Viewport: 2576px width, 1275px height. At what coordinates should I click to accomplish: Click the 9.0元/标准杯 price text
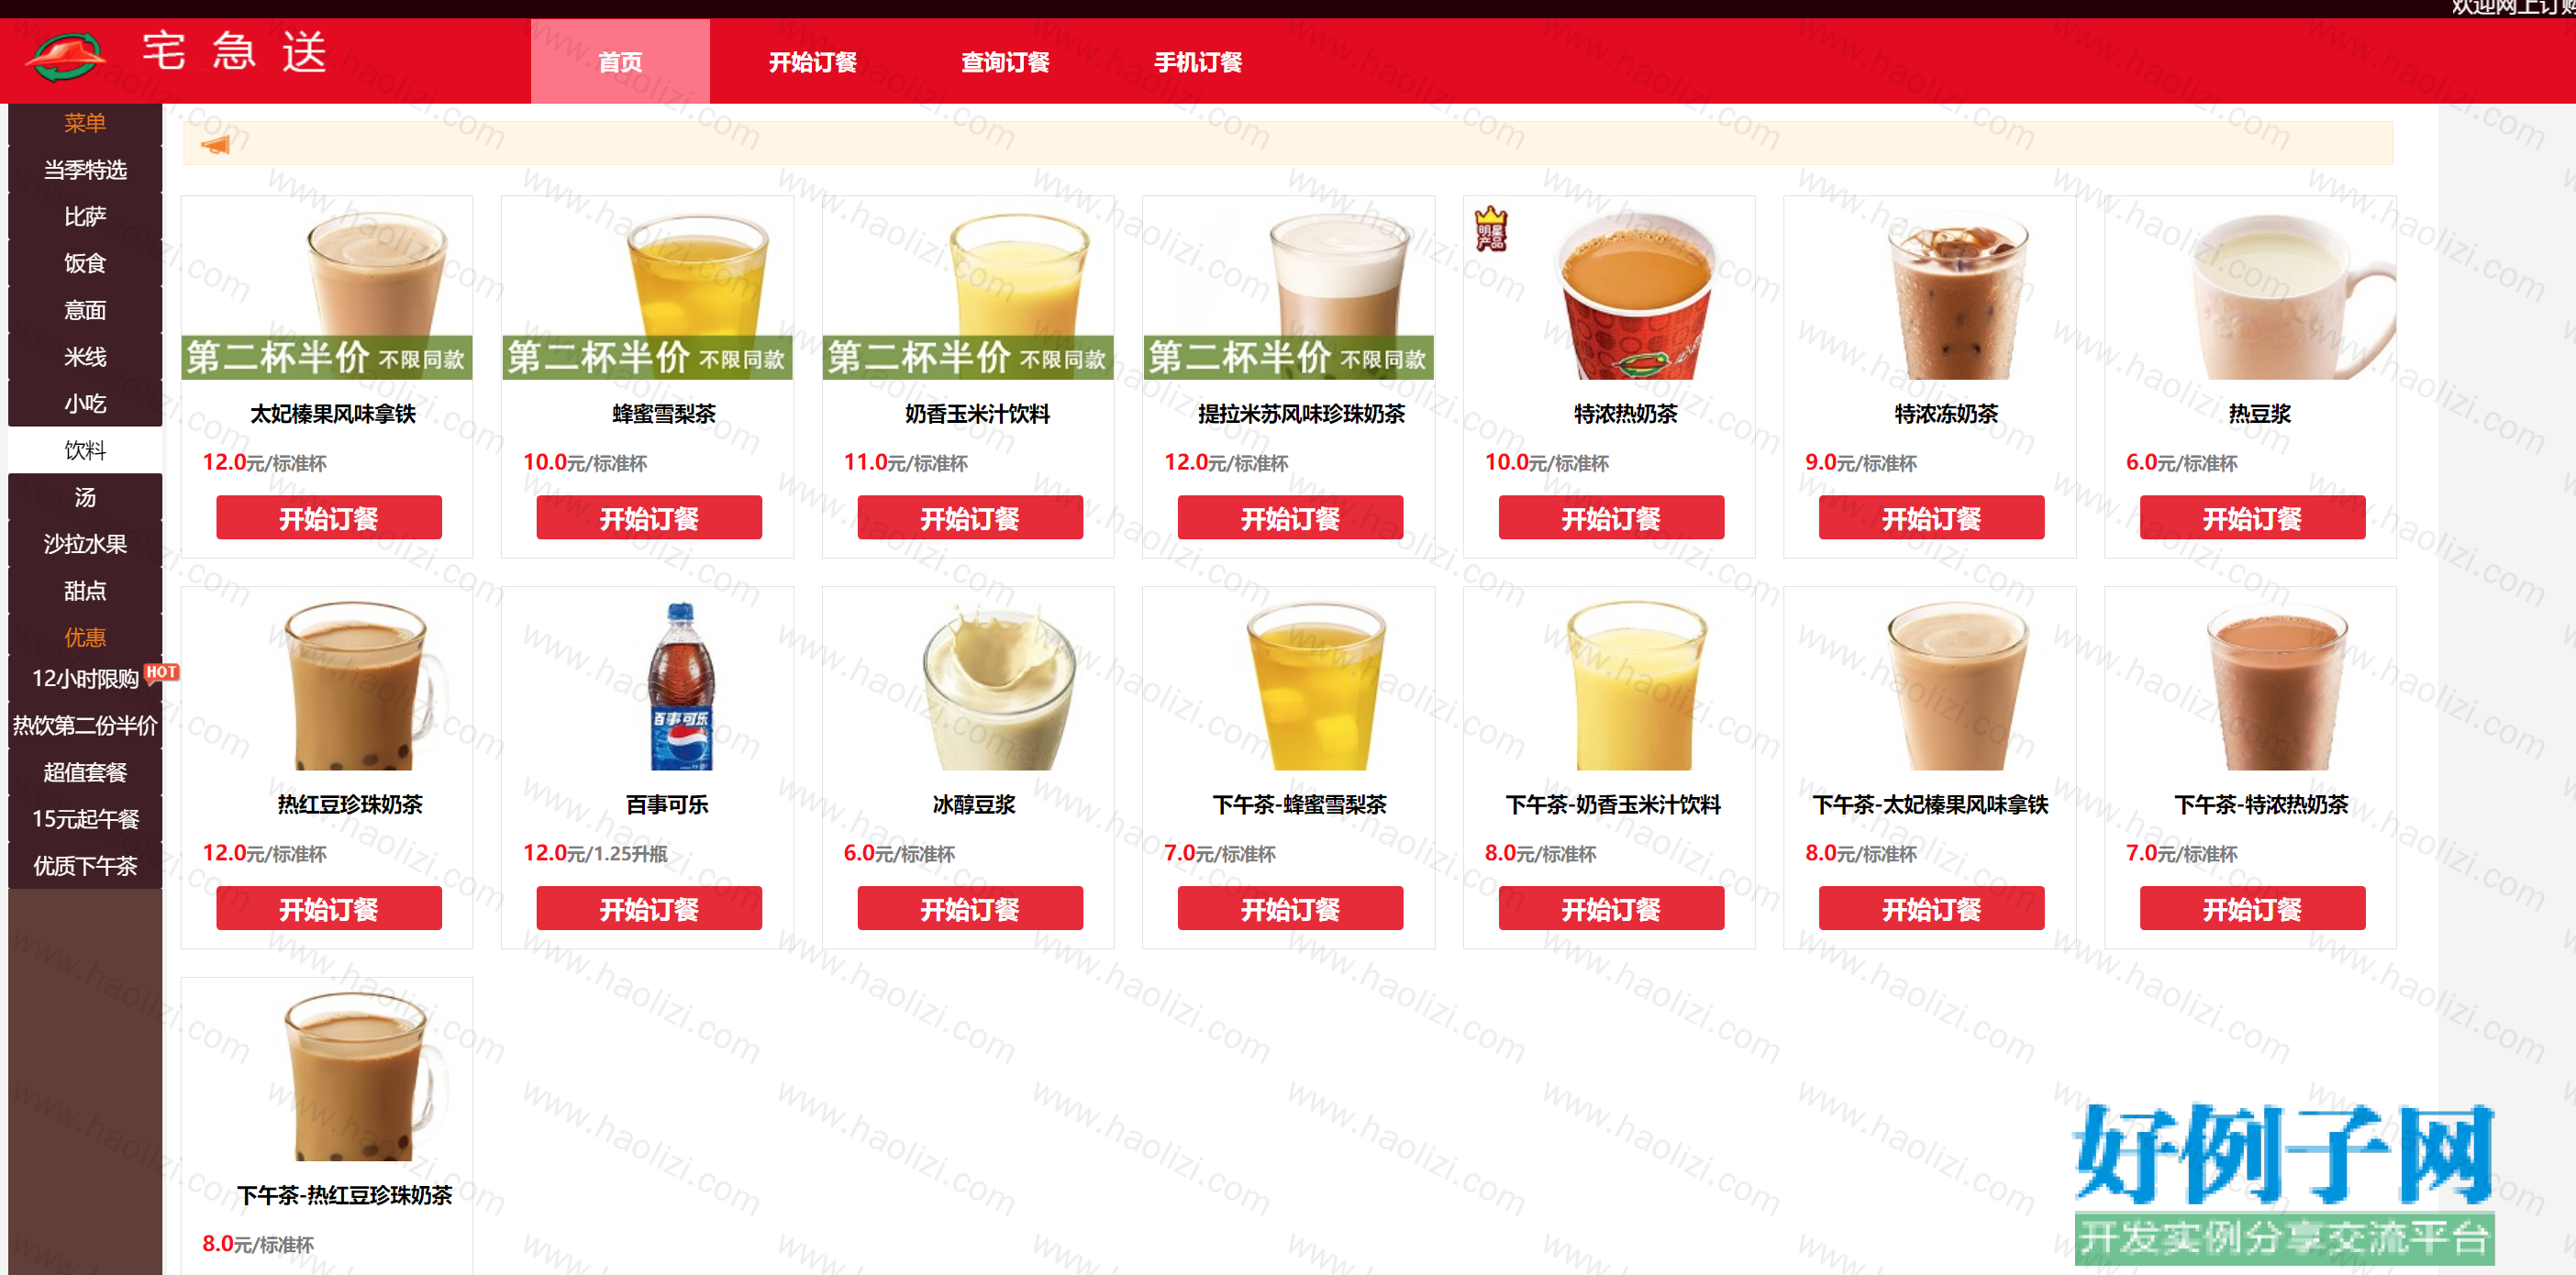(x=1860, y=462)
